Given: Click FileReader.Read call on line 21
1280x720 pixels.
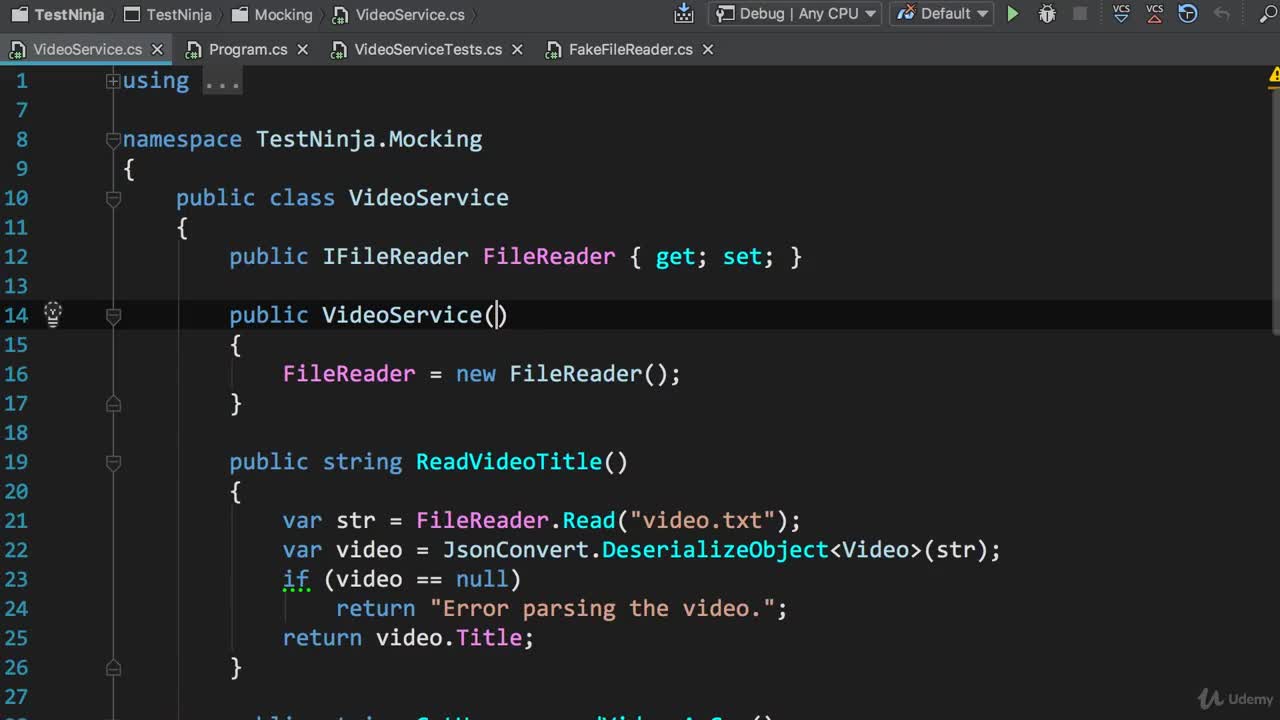Looking at the screenshot, I should coord(515,521).
